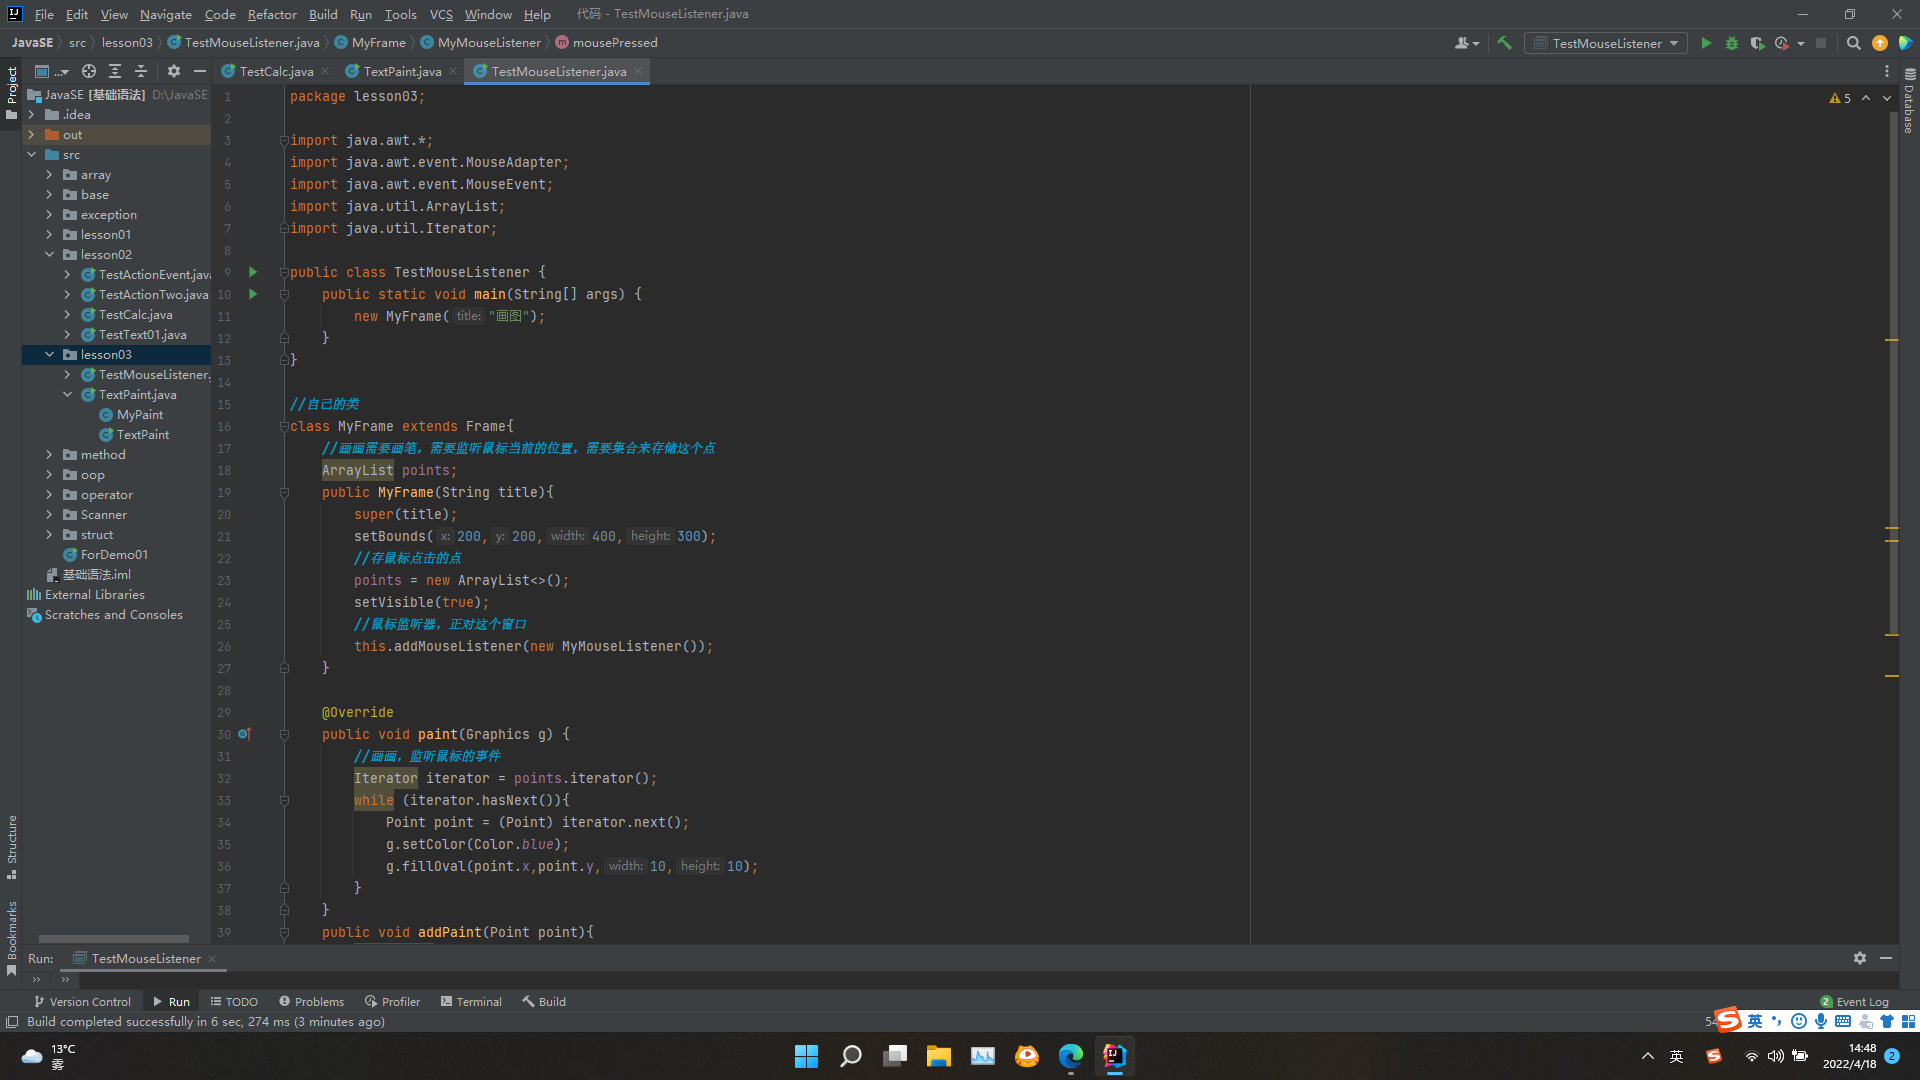Image resolution: width=1920 pixels, height=1080 pixels.
Task: Click the green Run button in toolbar
Action: (1706, 43)
